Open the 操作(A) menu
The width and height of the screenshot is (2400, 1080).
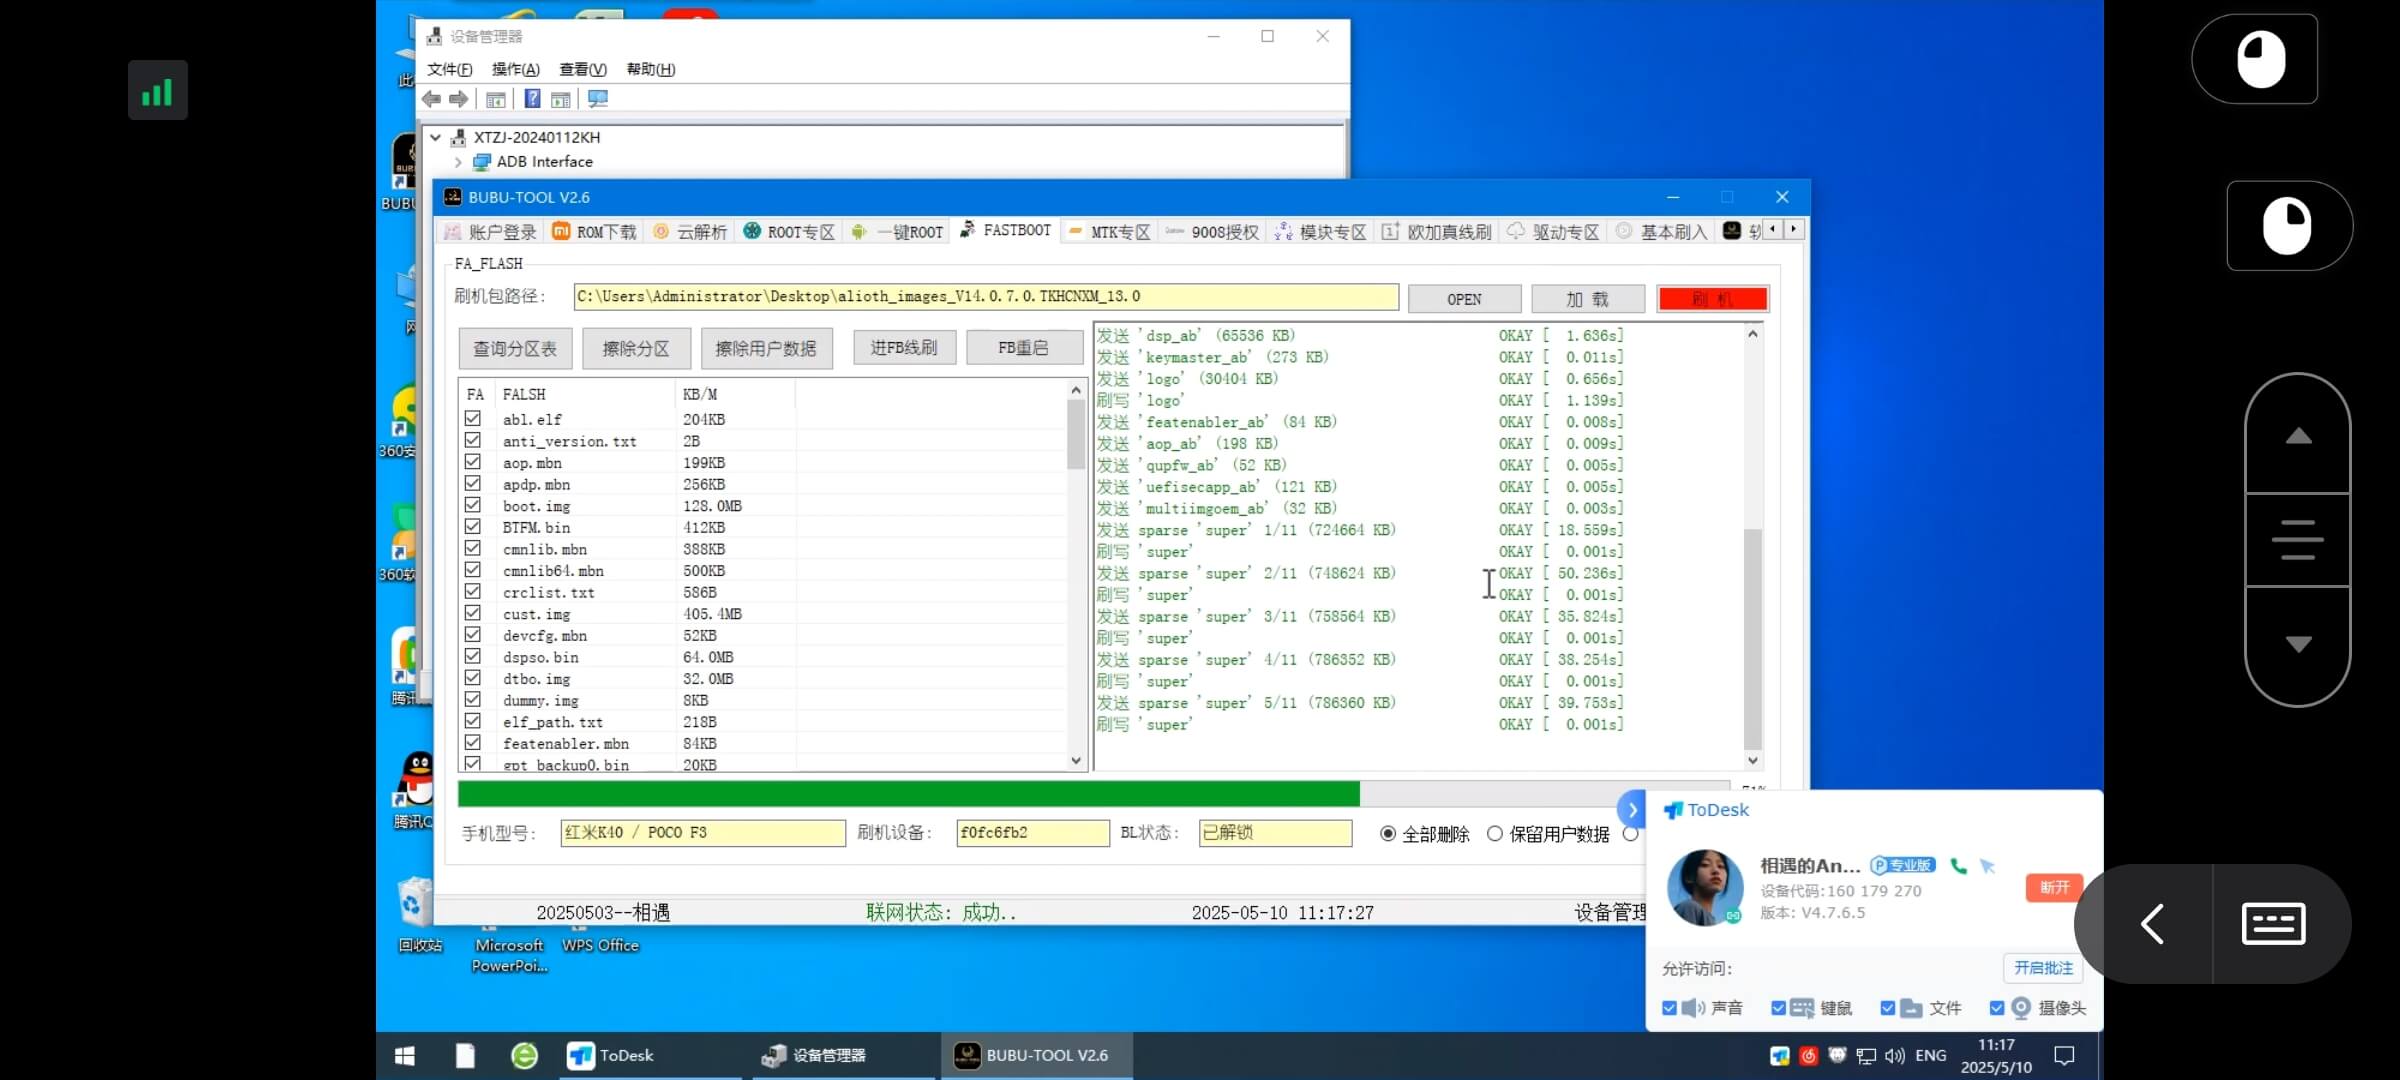(515, 69)
